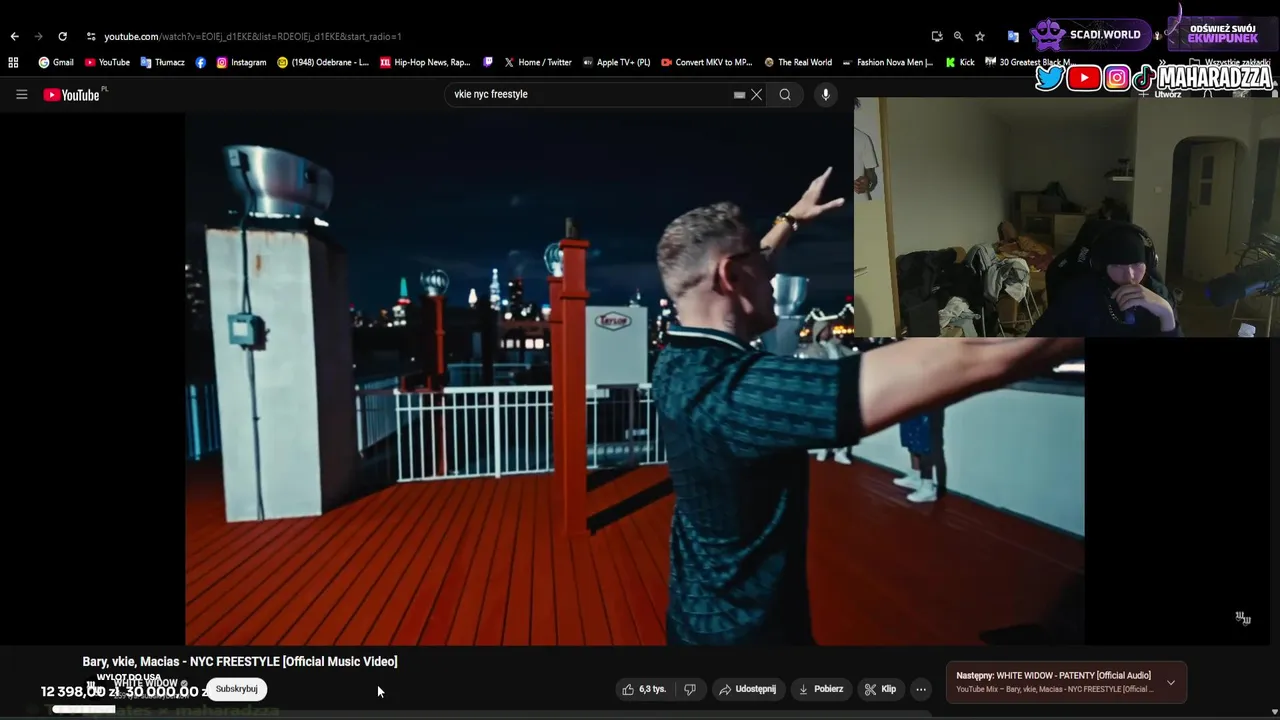Open The Real World bookmark
The height and width of the screenshot is (720, 1280).
pos(798,62)
